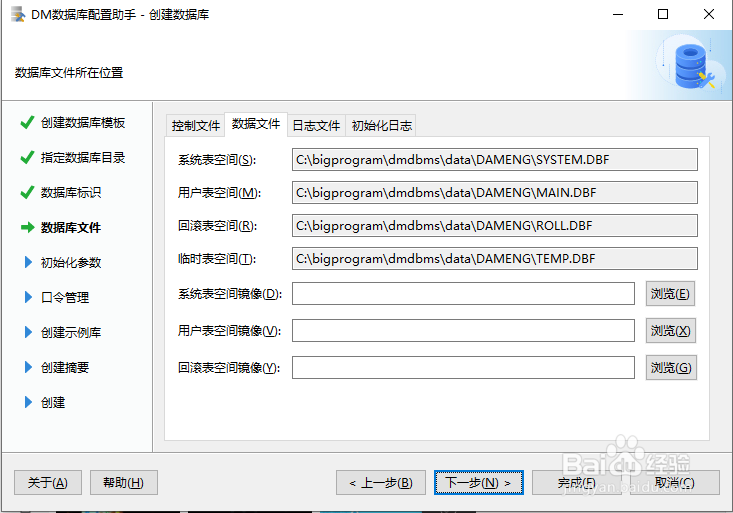Click 浏览(X) for user tablespace mirror
This screenshot has height=513, width=733.
pos(671,331)
